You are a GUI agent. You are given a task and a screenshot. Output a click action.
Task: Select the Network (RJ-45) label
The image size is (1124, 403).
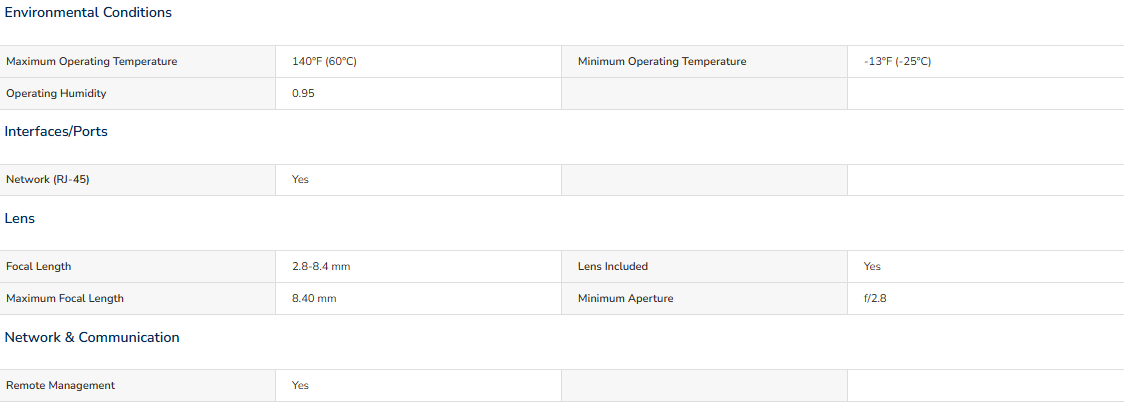click(48, 179)
